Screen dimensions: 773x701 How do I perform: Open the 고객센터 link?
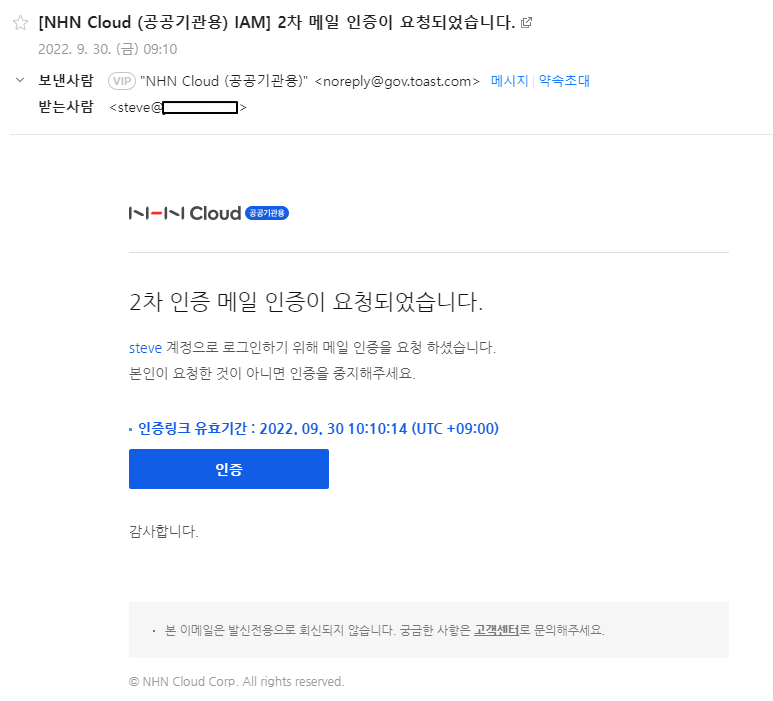496,630
